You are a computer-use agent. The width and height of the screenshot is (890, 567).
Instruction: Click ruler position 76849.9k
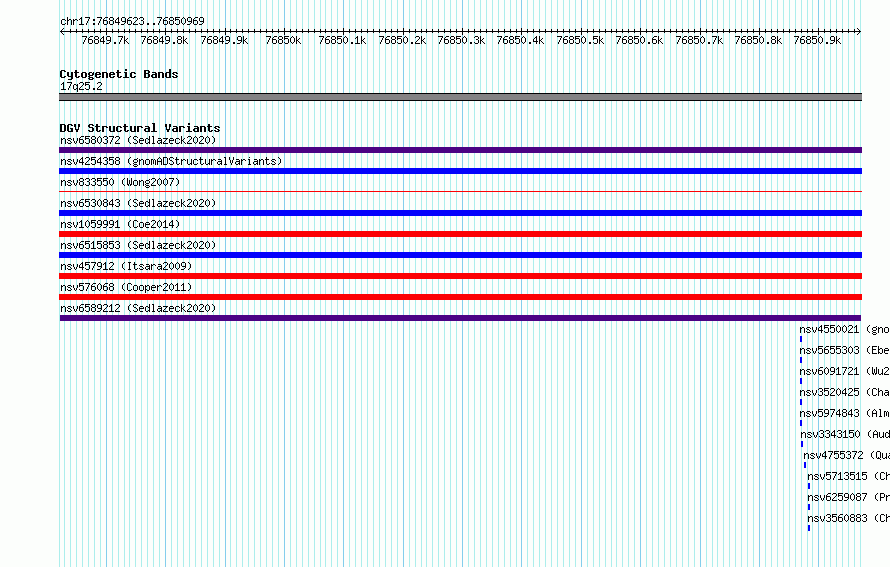click(224, 40)
